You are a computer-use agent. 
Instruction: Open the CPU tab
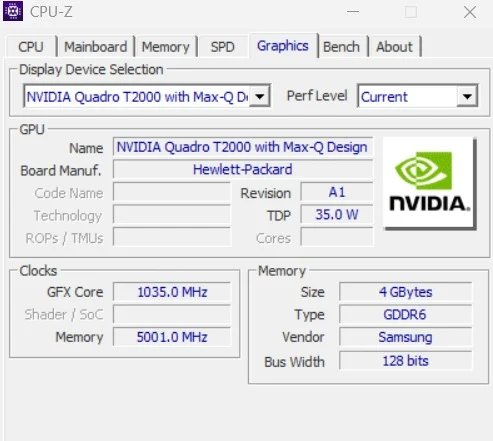(31, 47)
